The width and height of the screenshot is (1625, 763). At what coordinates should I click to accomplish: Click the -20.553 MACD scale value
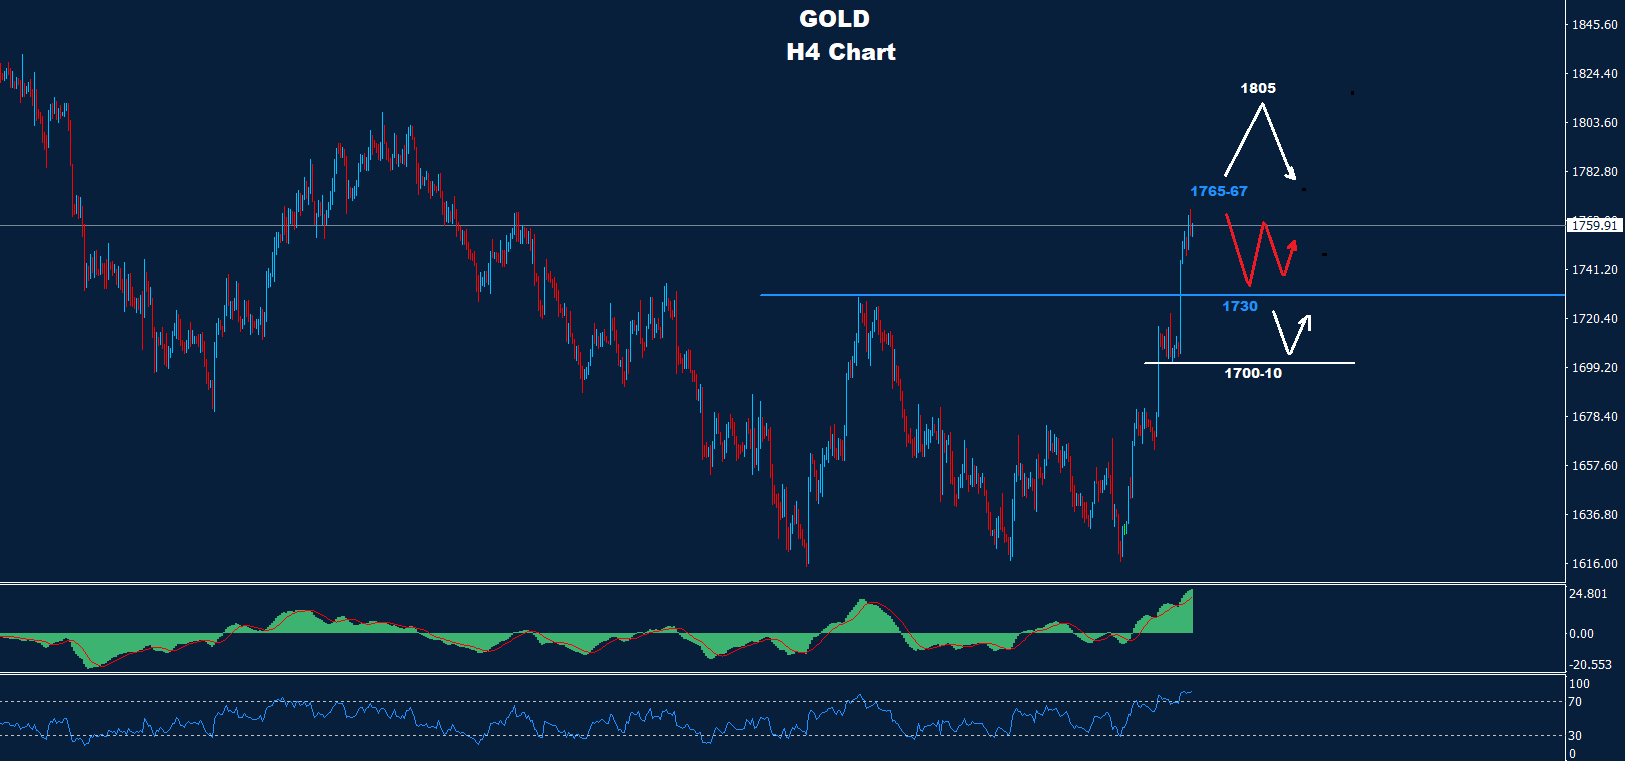[1590, 665]
